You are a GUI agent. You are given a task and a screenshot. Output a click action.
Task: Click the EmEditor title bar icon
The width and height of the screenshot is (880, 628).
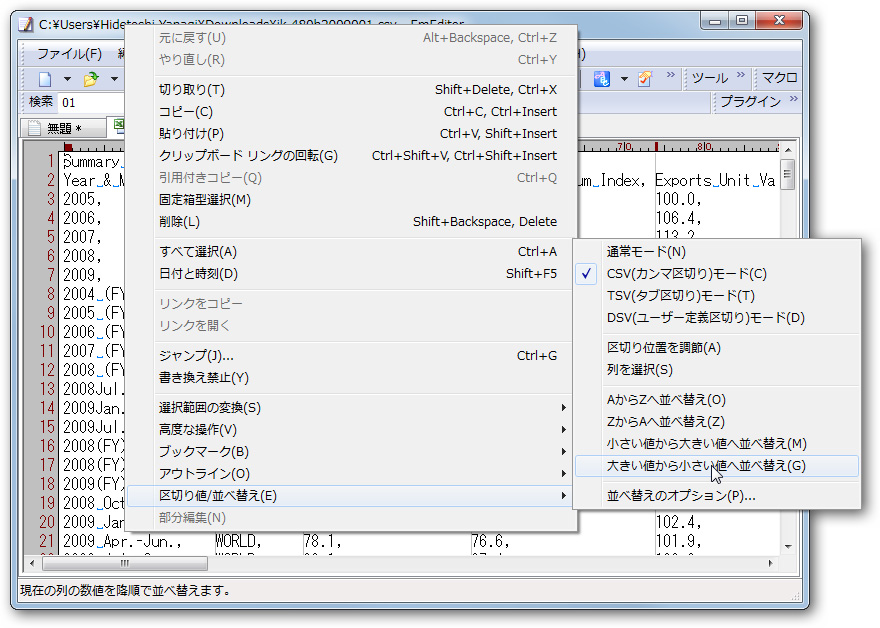pos(25,24)
